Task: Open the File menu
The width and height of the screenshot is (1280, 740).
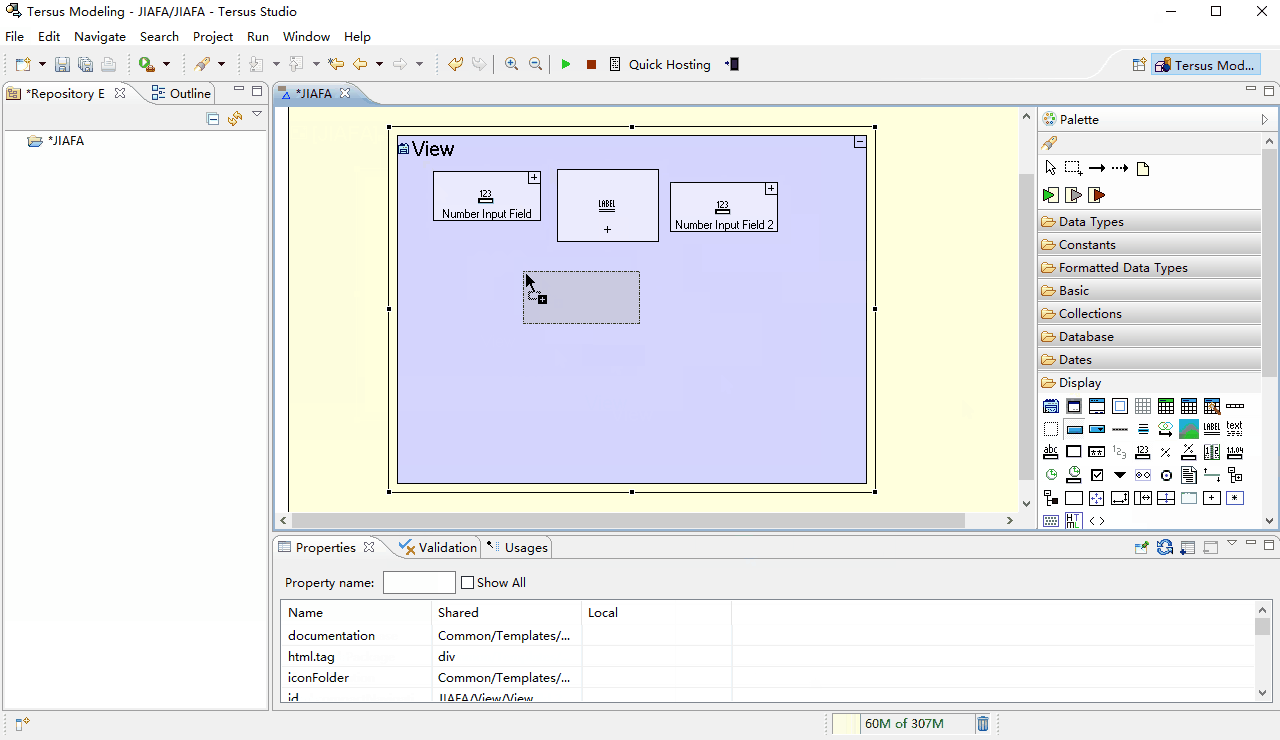Action: (14, 36)
